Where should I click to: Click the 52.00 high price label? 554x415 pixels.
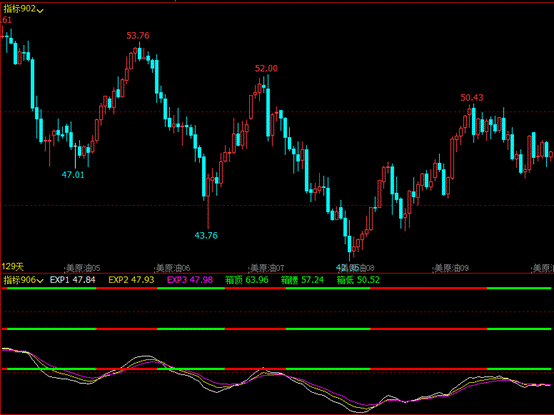pos(266,69)
